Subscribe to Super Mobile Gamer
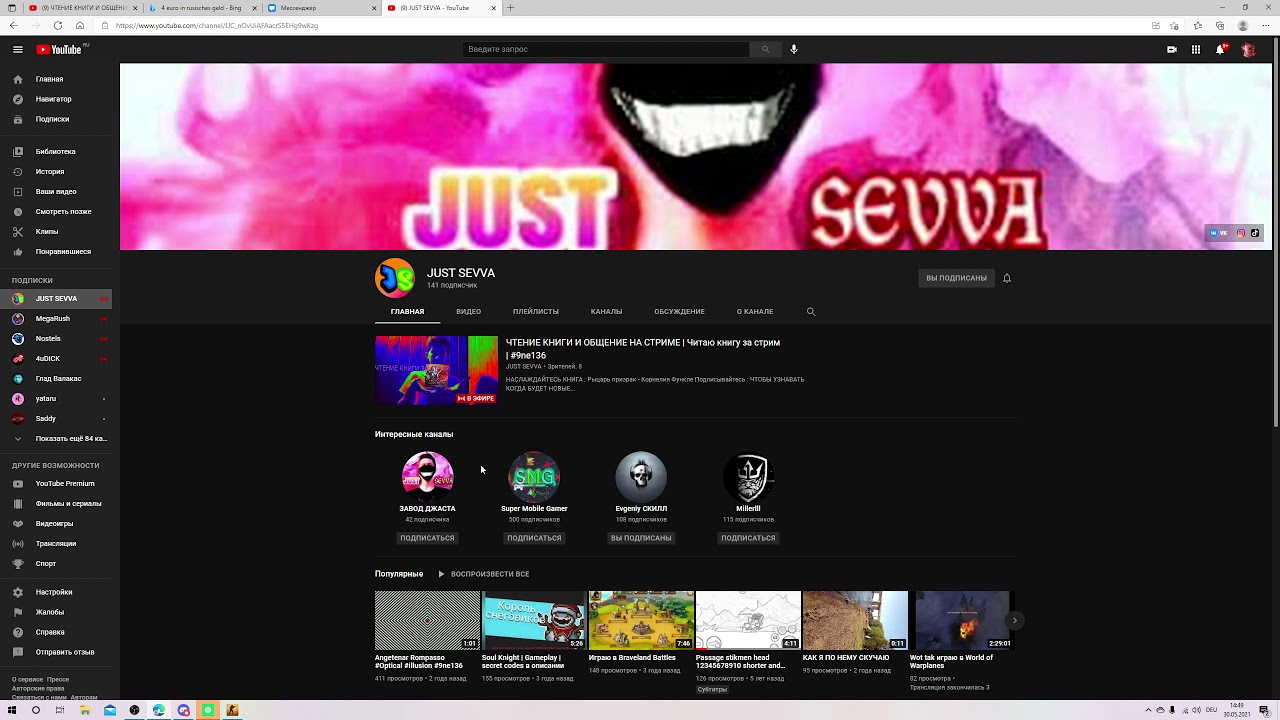Screen dimensions: 1280x720 (534, 538)
